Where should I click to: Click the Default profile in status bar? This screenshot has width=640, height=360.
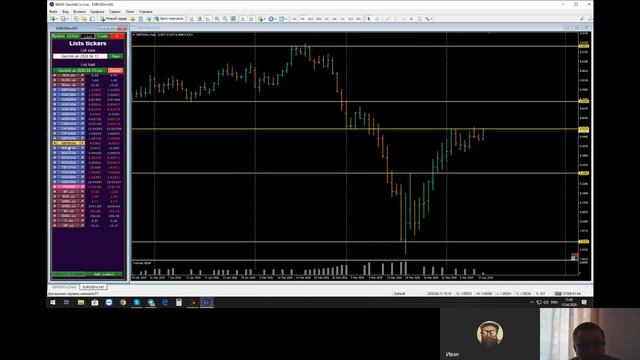[400, 293]
